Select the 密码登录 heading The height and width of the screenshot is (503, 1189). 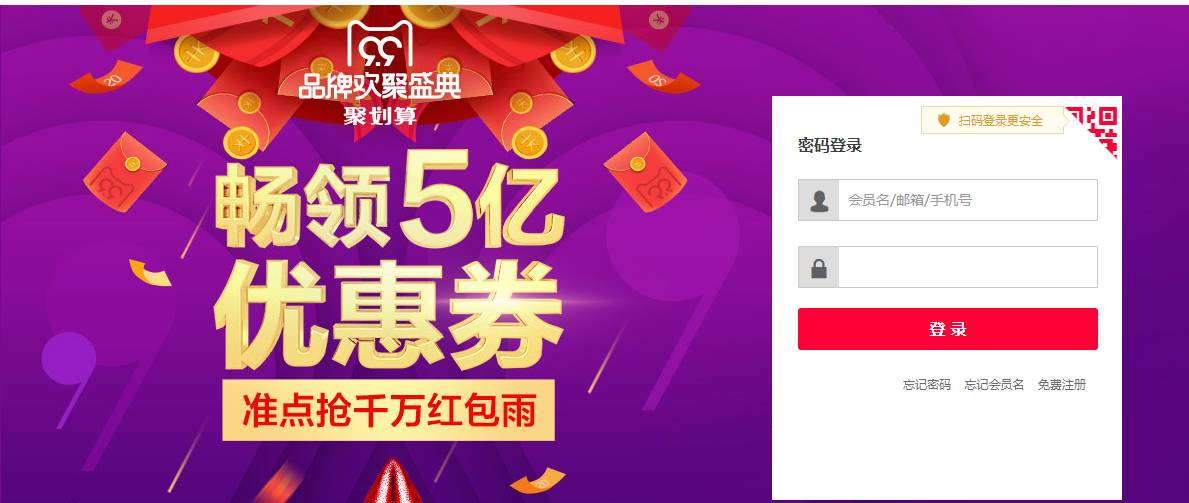tap(830, 146)
